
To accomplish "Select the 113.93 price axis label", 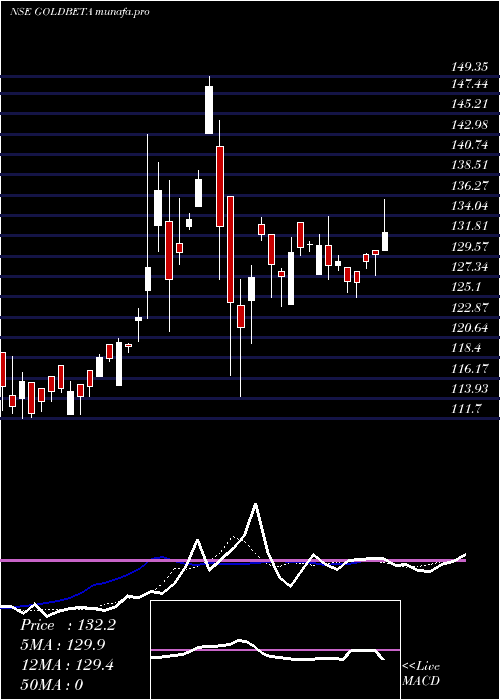I will [x=470, y=389].
